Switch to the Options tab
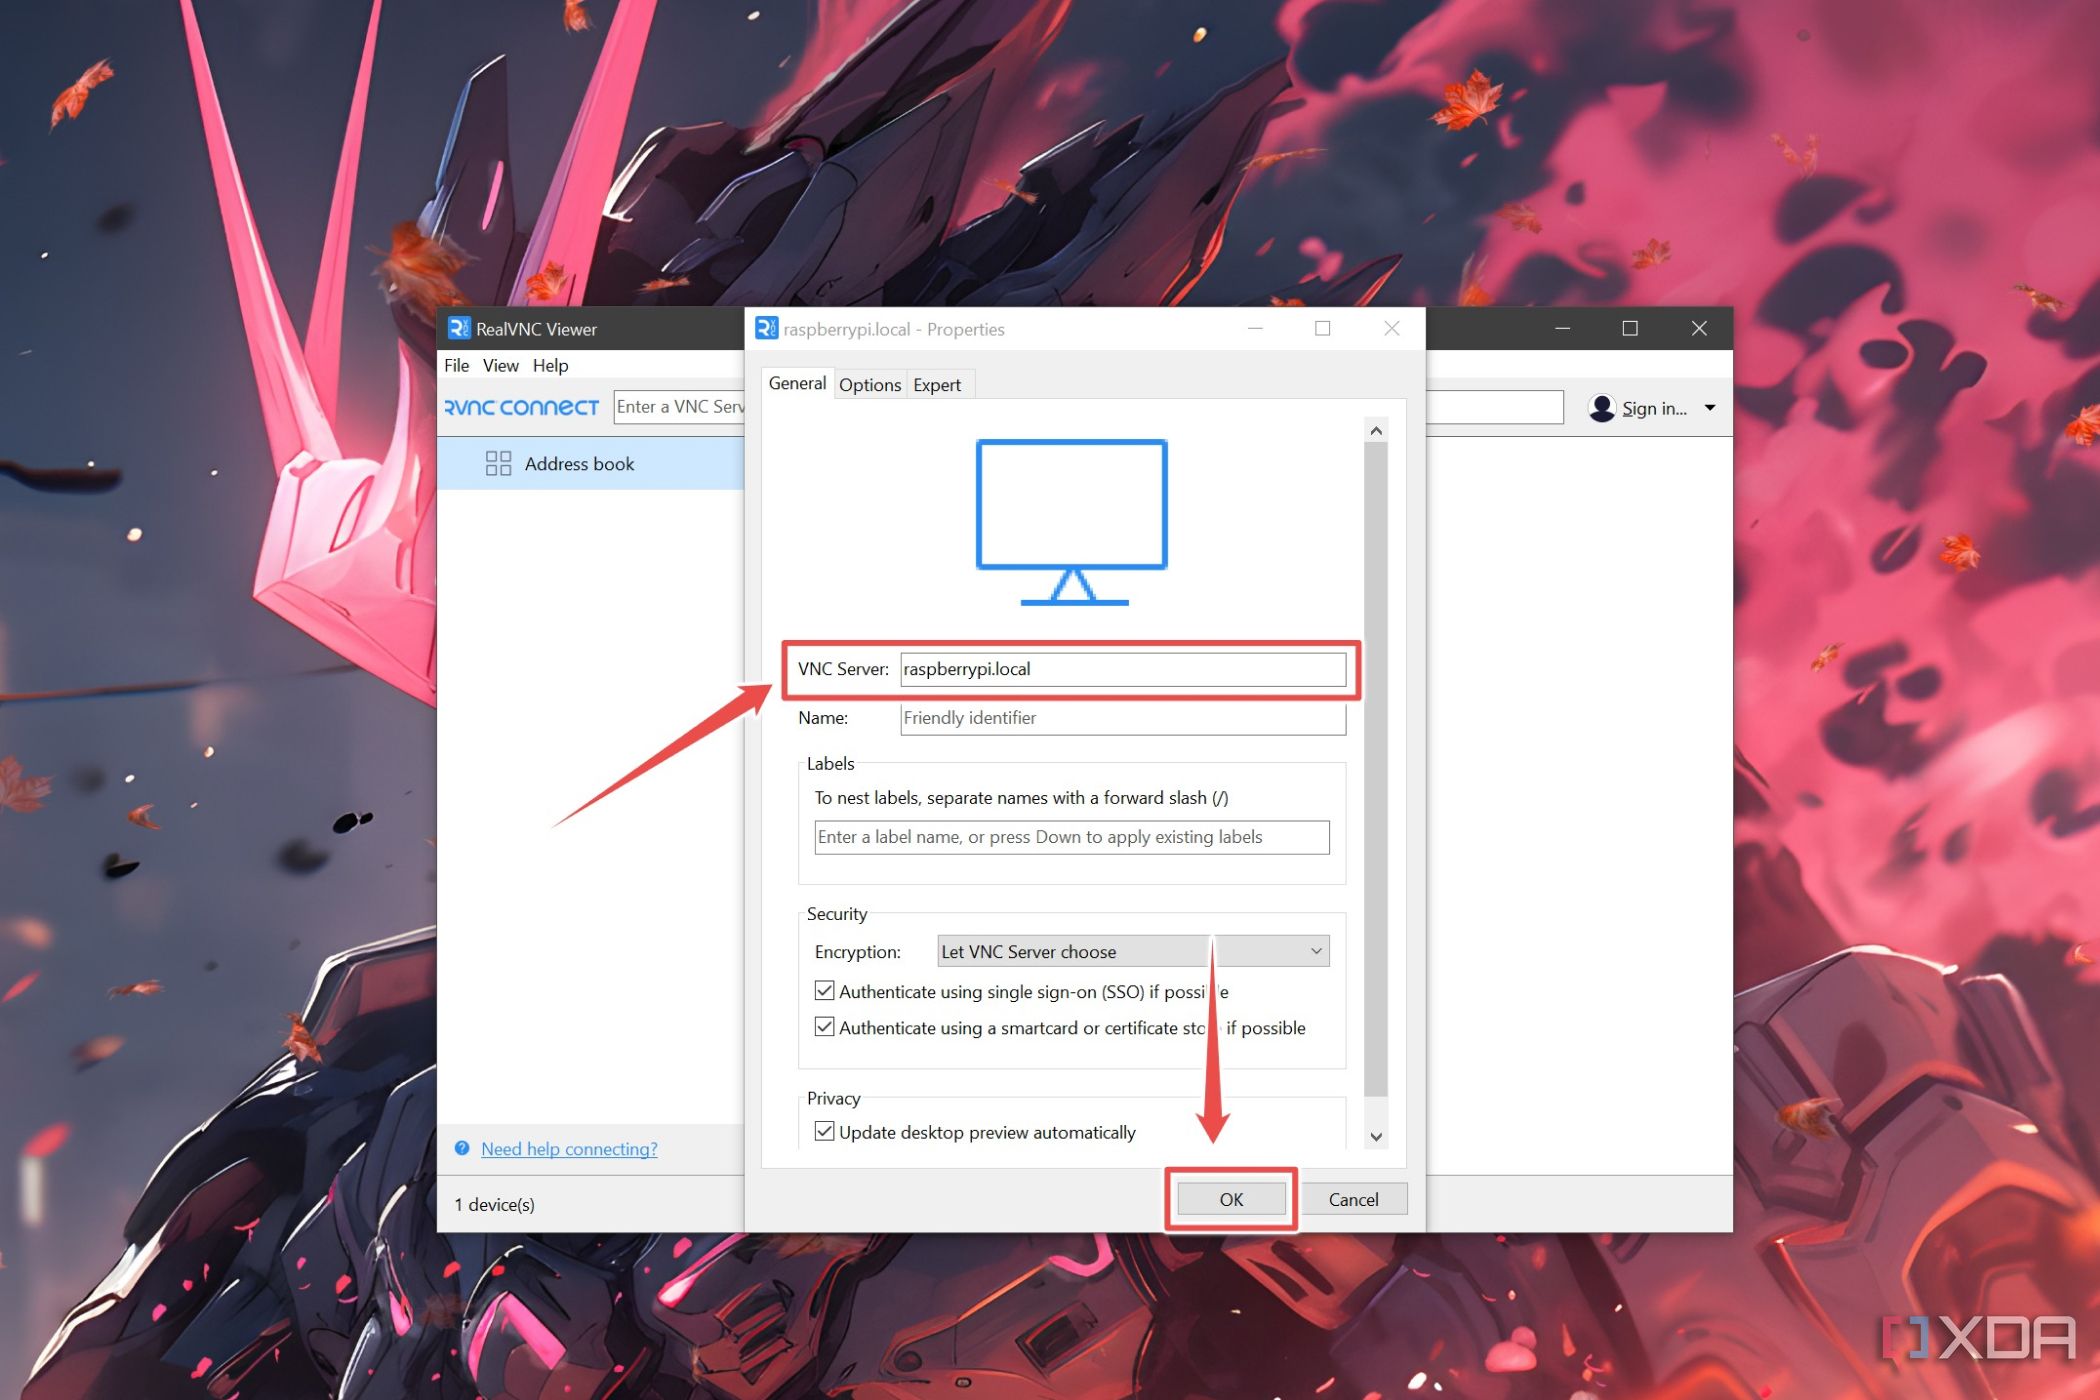Viewport: 2100px width, 1400px height. point(869,384)
